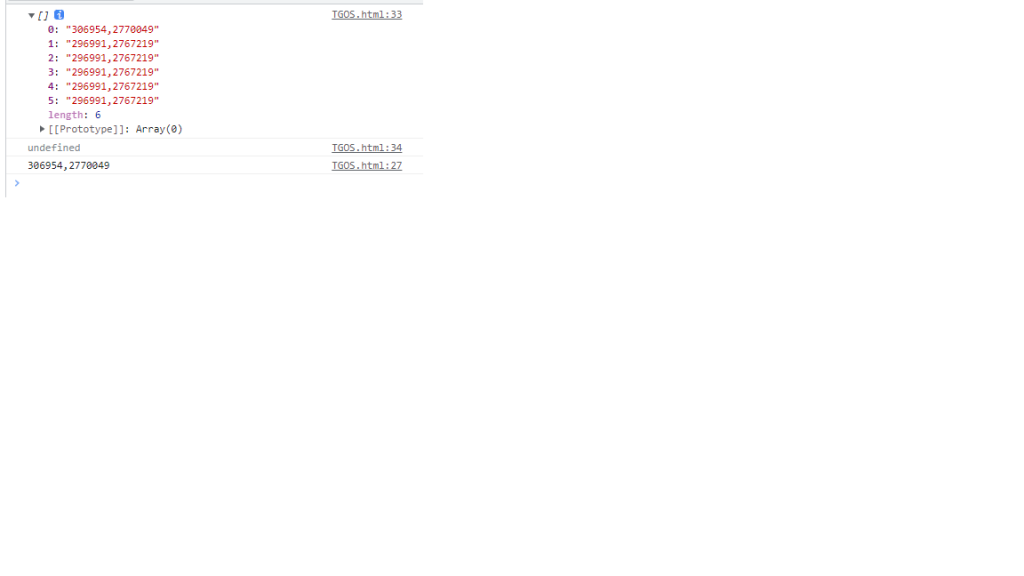The height and width of the screenshot is (576, 1024).
Task: Select array entry at index 3
Action: click(x=103, y=72)
